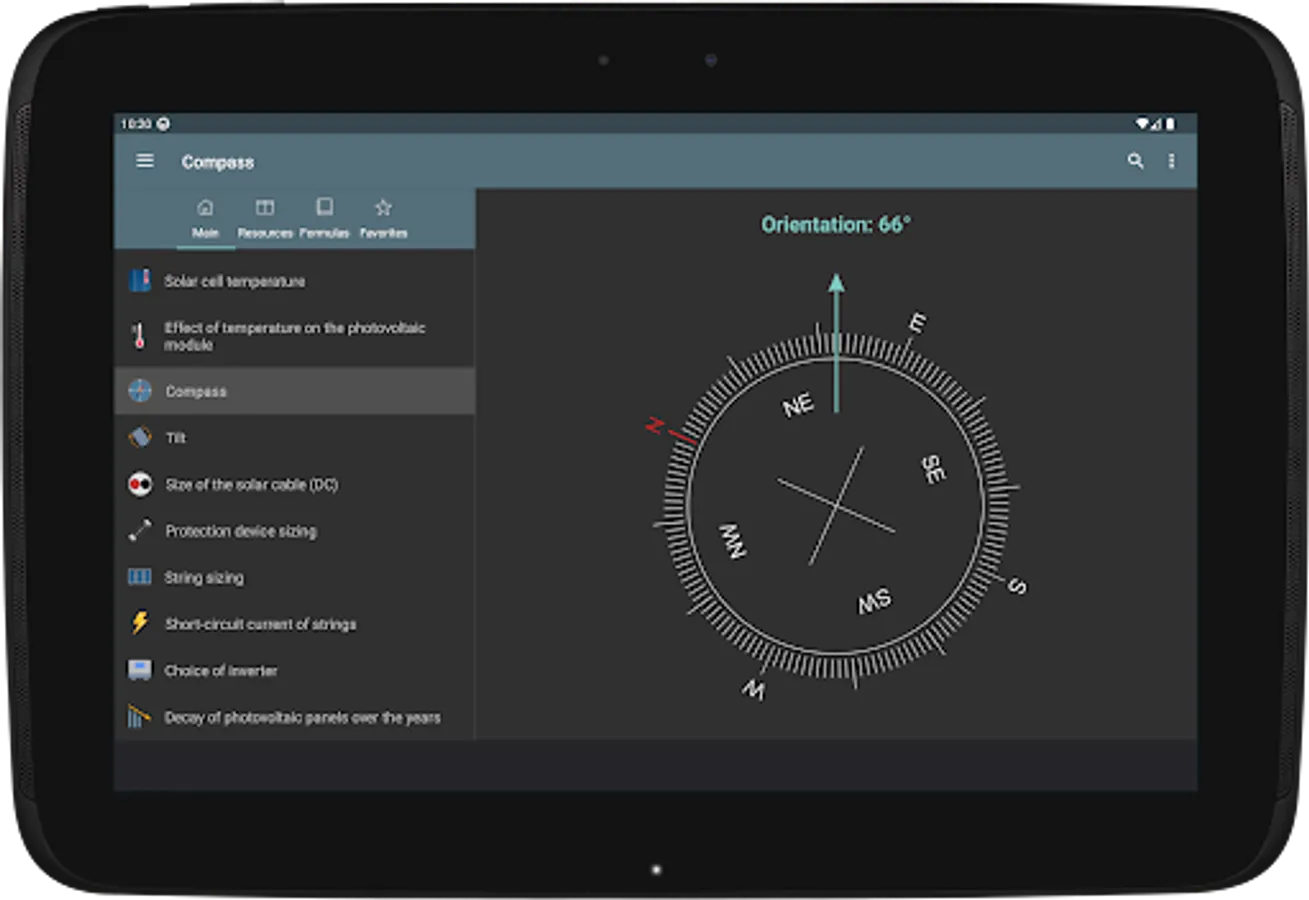Open the hamburger navigation menu
This screenshot has width=1309, height=900.
click(x=145, y=161)
